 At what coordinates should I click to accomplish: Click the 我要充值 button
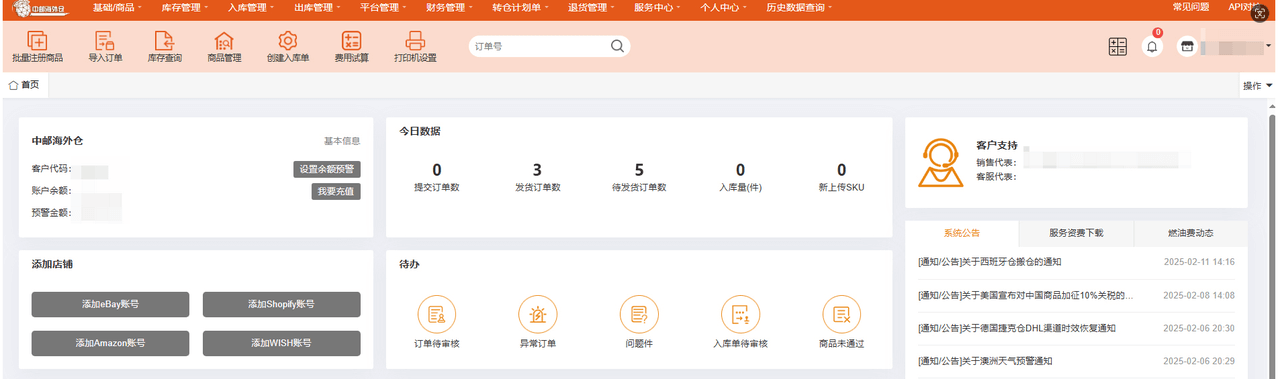tap(336, 191)
